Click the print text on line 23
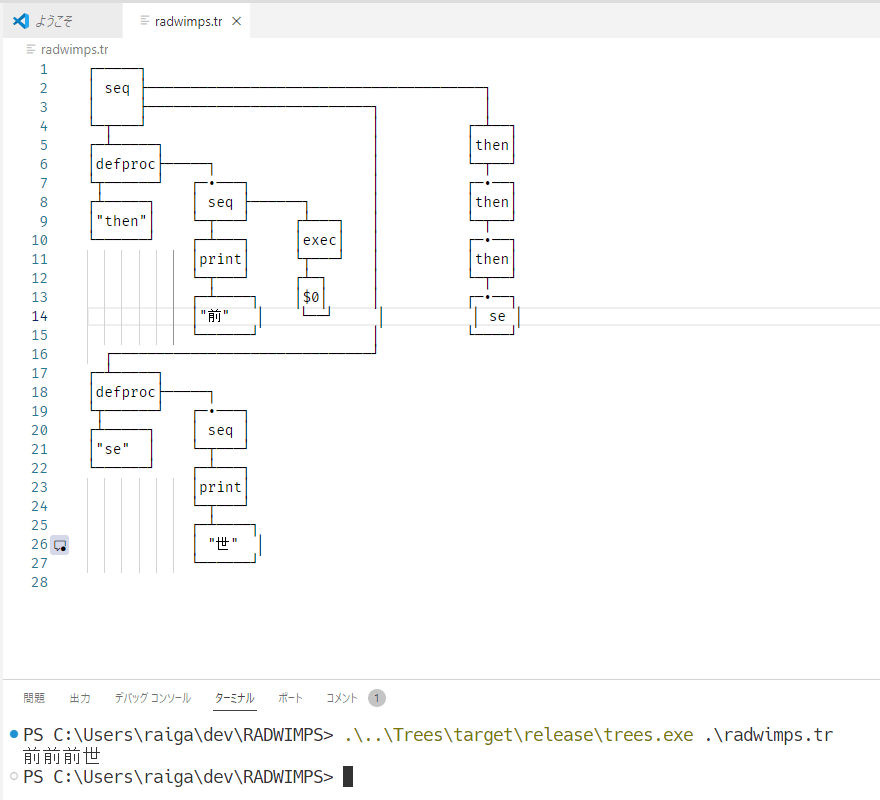Image resolution: width=880 pixels, height=800 pixels. tap(220, 487)
